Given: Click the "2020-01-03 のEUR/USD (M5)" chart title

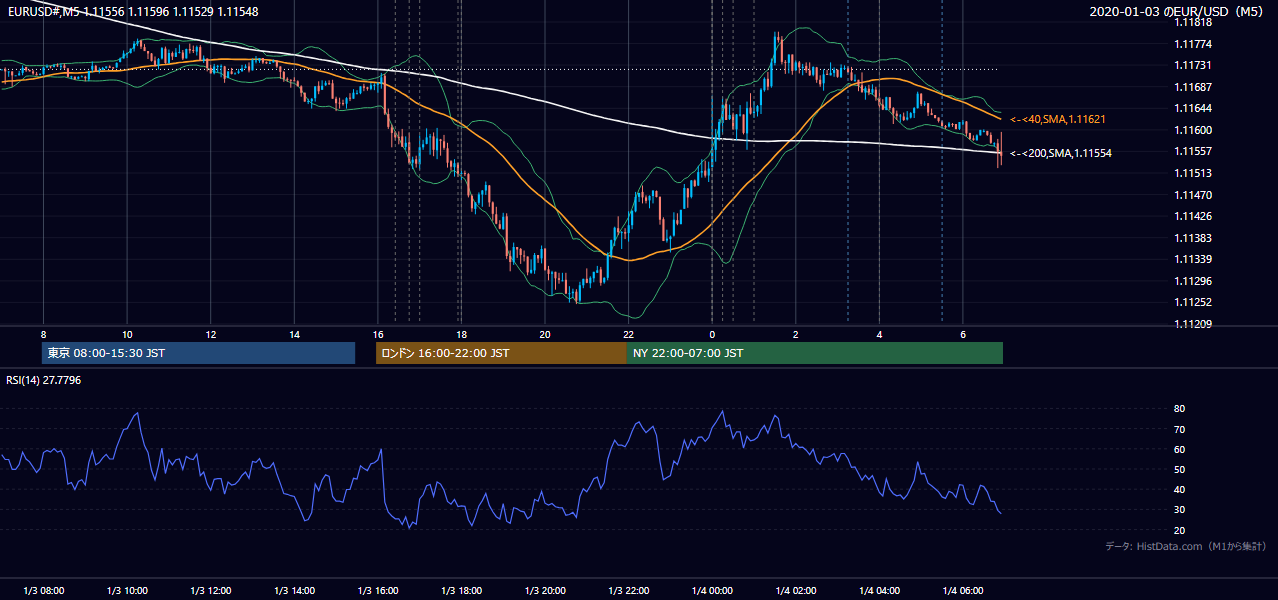Looking at the screenshot, I should tap(1178, 11).
